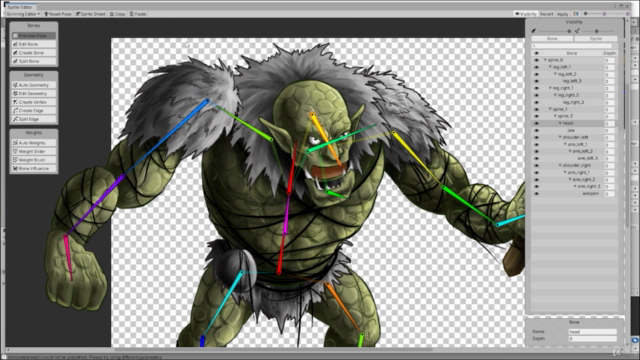Collapse the spine_2 node
640x360 pixels.
point(555,116)
